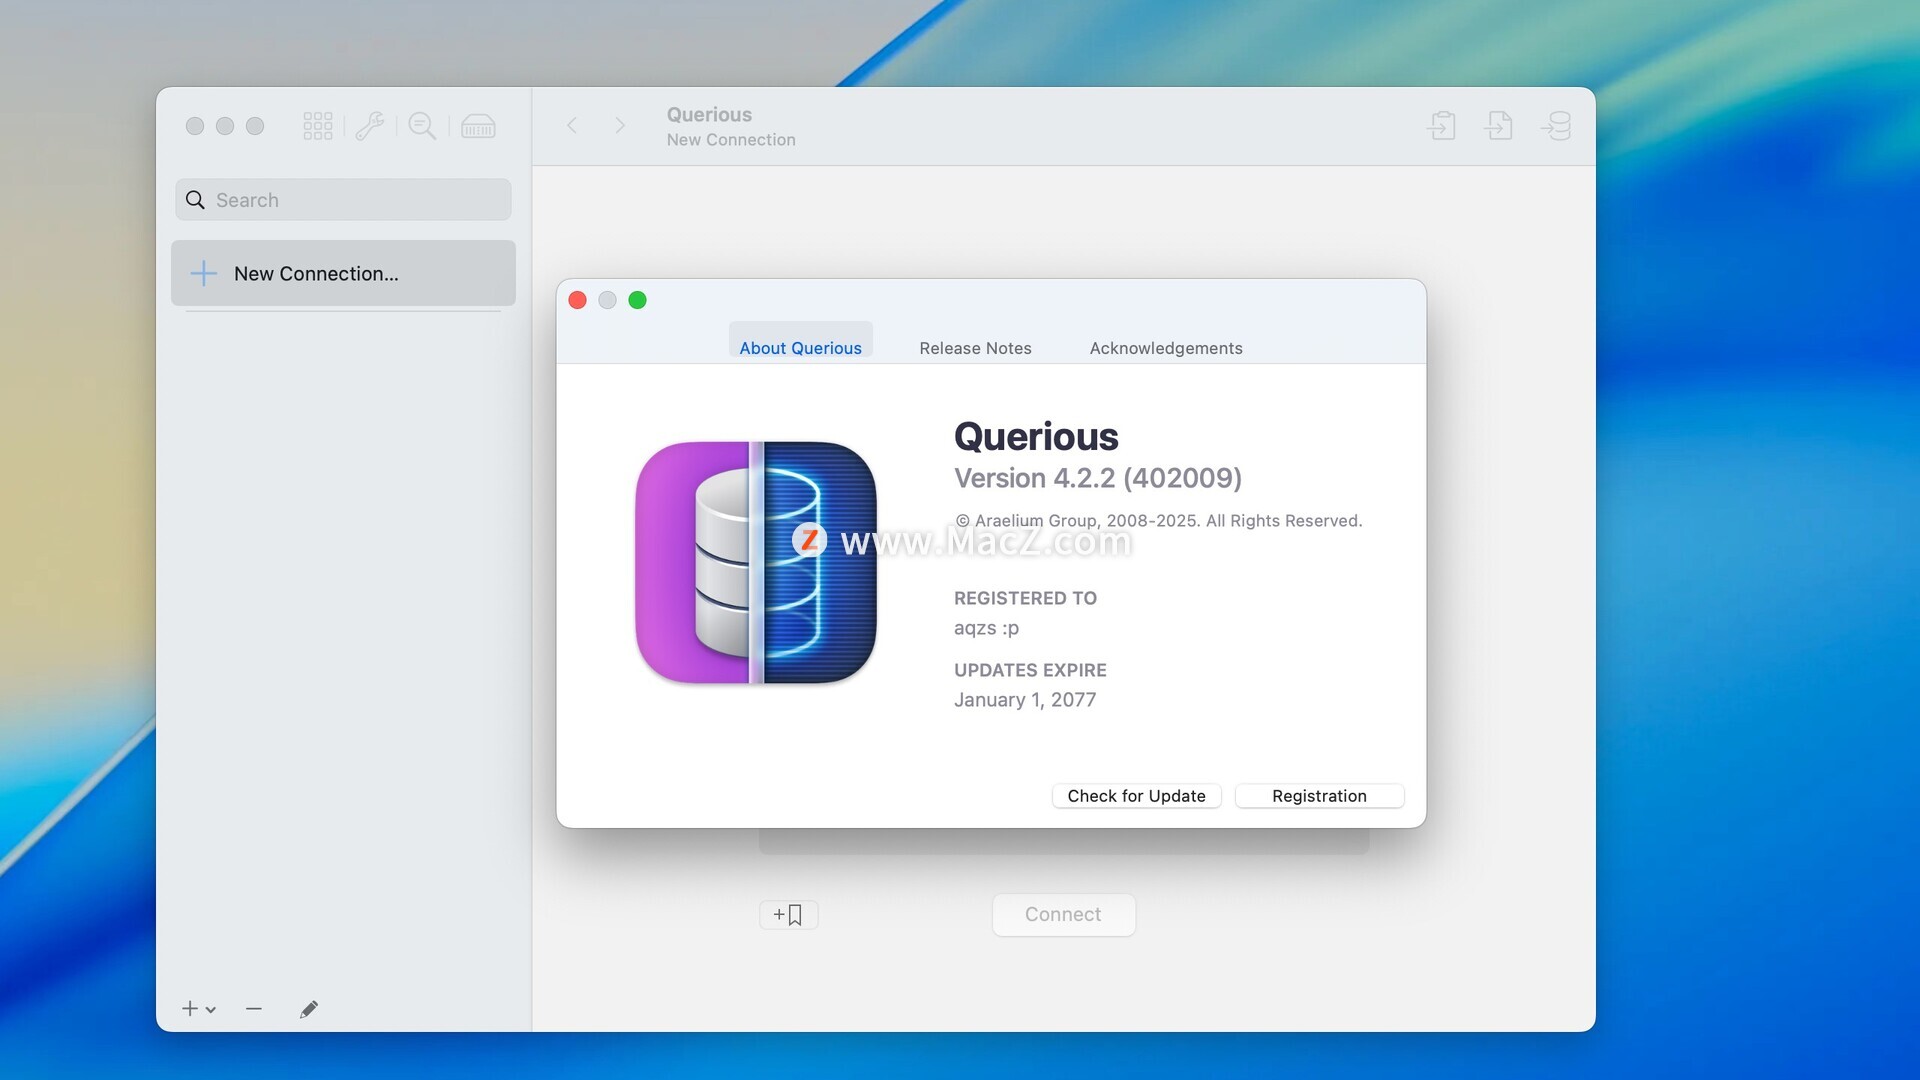Image resolution: width=1920 pixels, height=1080 pixels.
Task: Click the import document icon in toolbar
Action: pos(1442,125)
